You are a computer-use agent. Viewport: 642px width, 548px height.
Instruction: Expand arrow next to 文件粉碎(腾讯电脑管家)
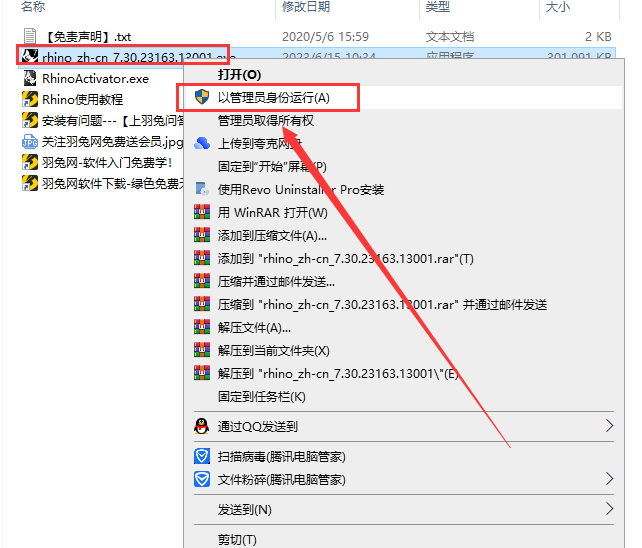pyautogui.click(x=610, y=478)
